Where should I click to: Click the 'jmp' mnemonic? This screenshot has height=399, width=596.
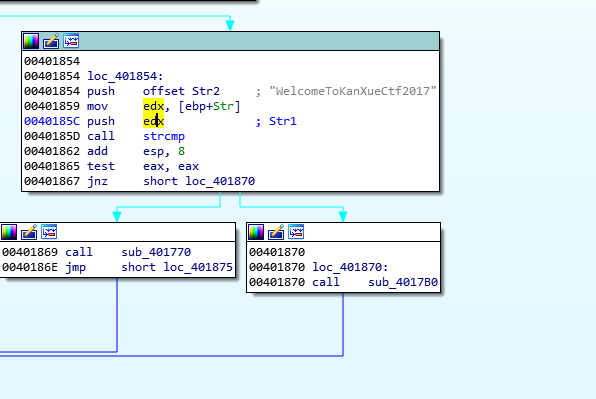click(x=75, y=267)
